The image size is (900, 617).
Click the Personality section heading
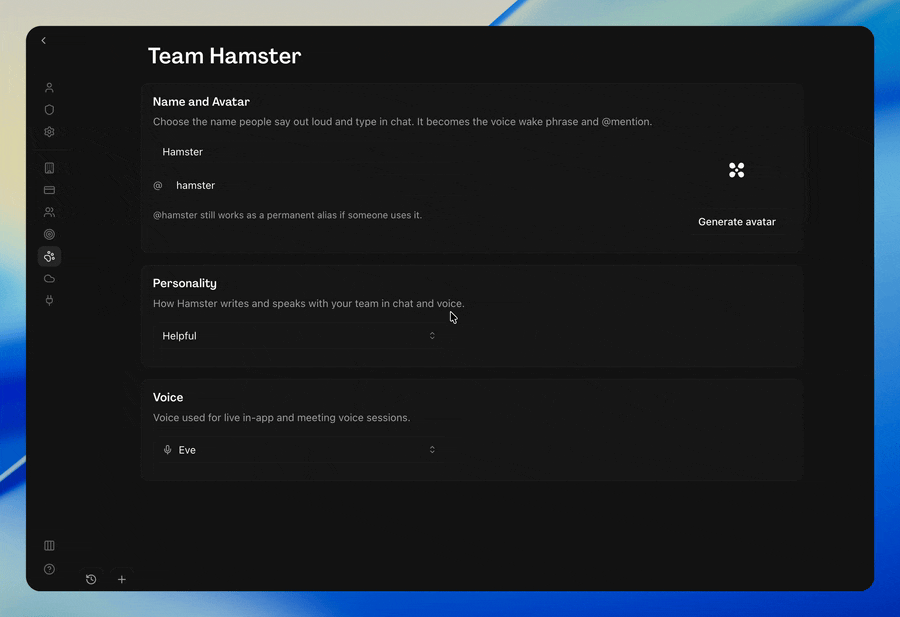click(185, 284)
